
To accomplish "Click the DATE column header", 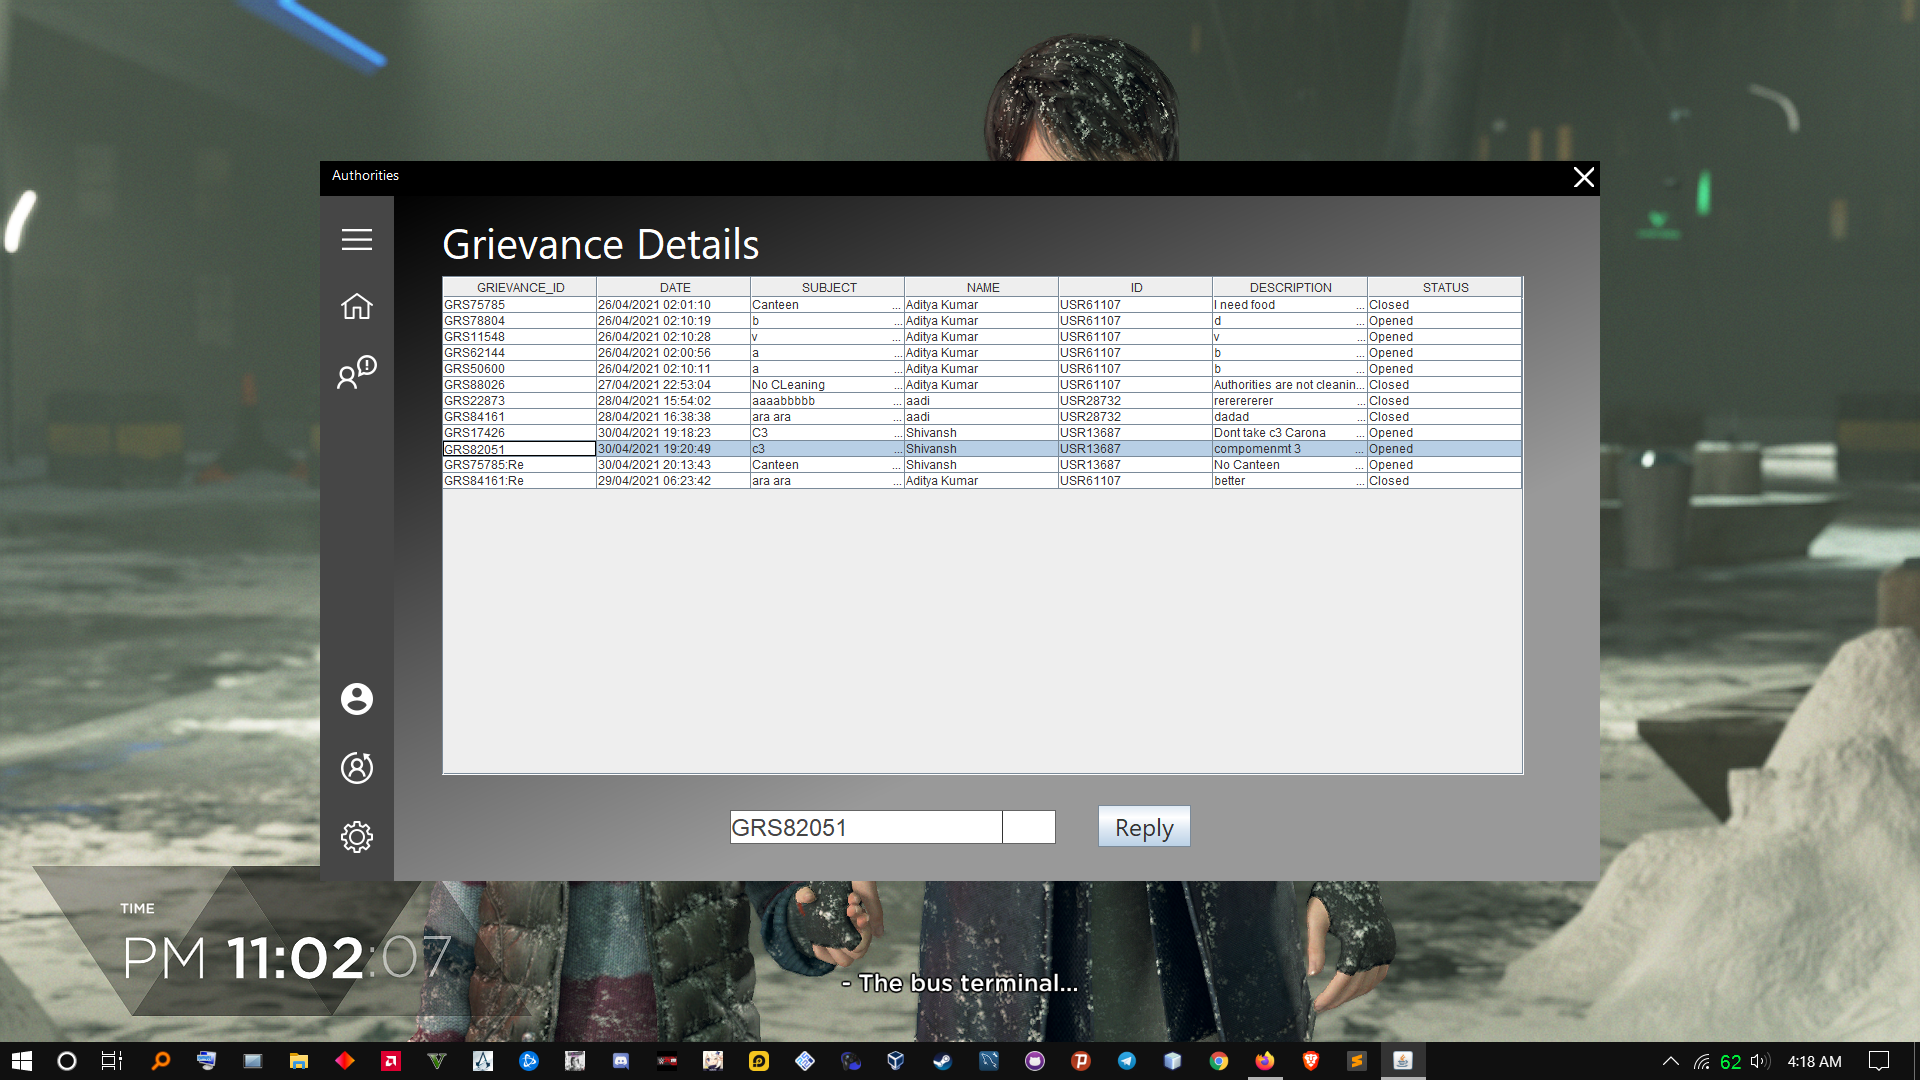I will pos(674,287).
